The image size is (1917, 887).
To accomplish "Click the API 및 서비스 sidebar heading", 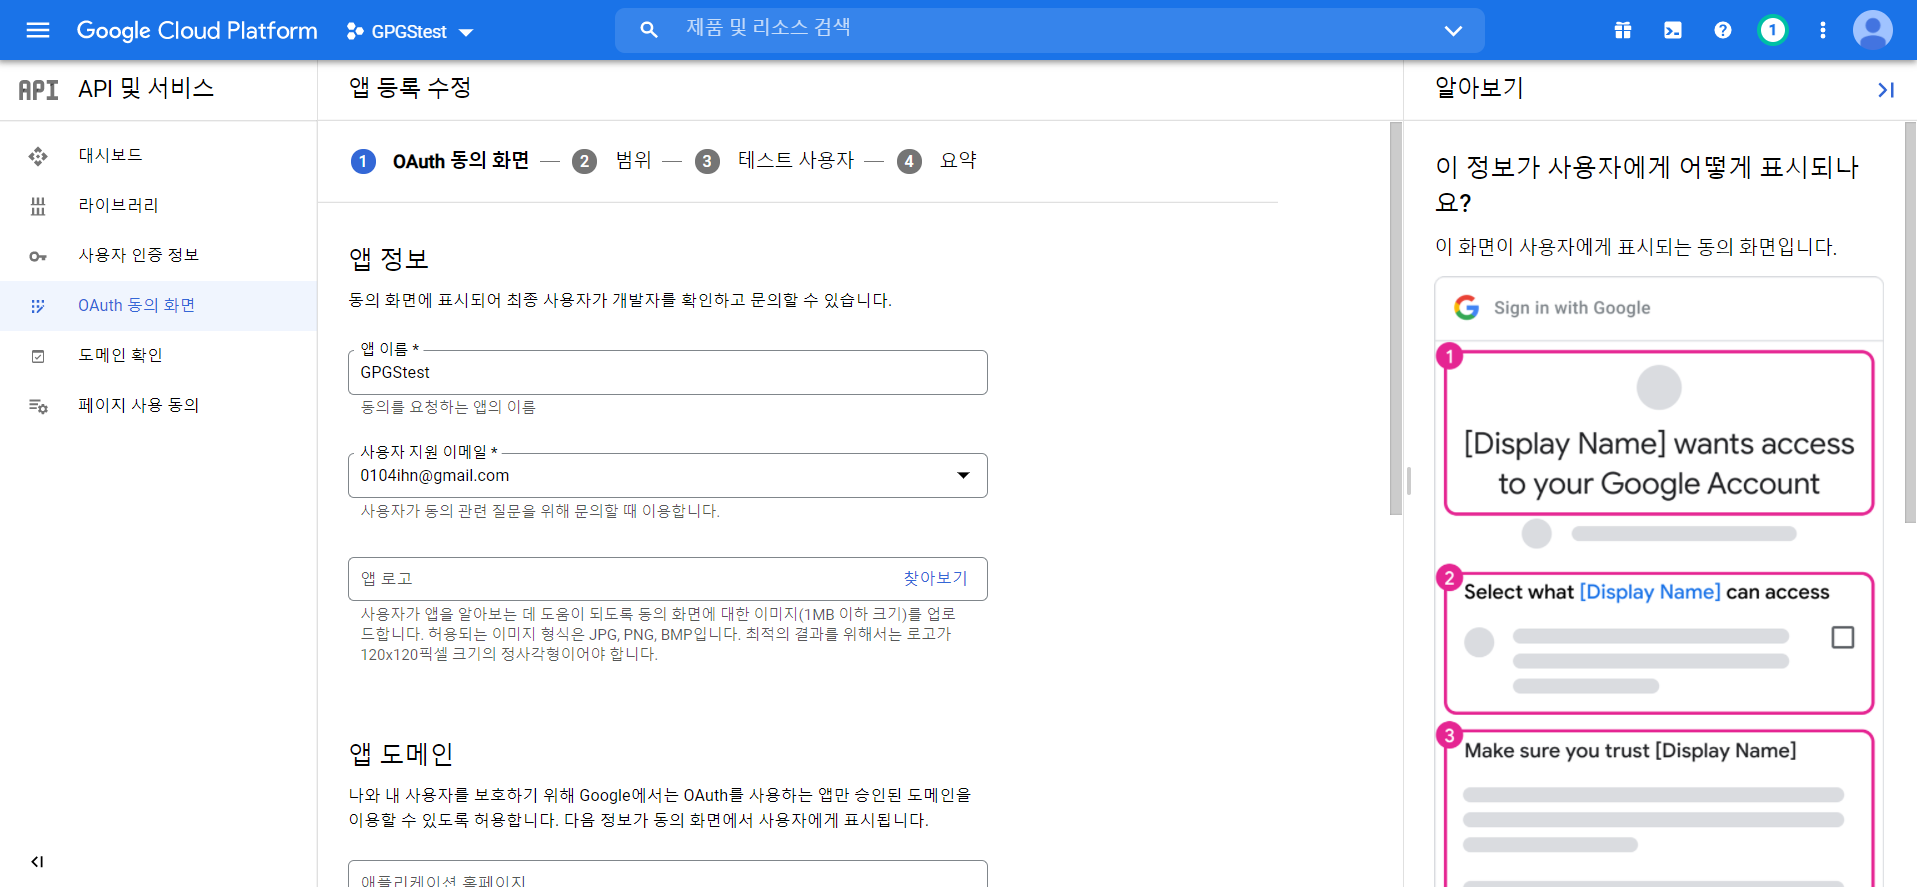I will point(146,89).
